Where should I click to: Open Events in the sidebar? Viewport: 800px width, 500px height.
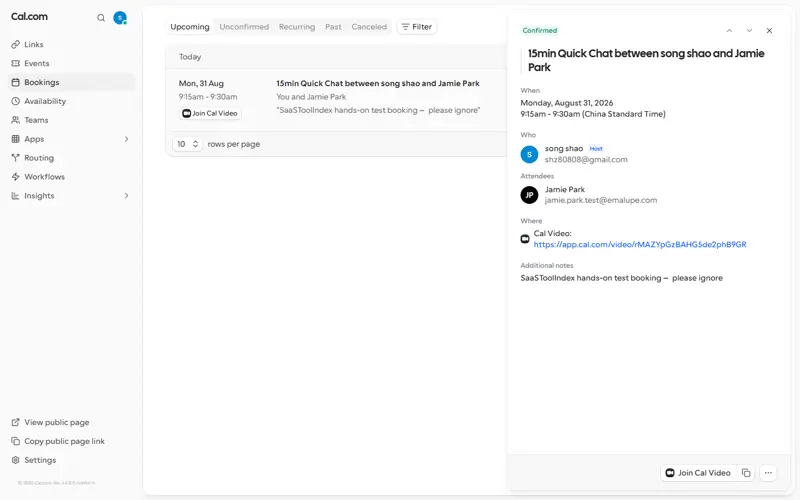[71, 63]
